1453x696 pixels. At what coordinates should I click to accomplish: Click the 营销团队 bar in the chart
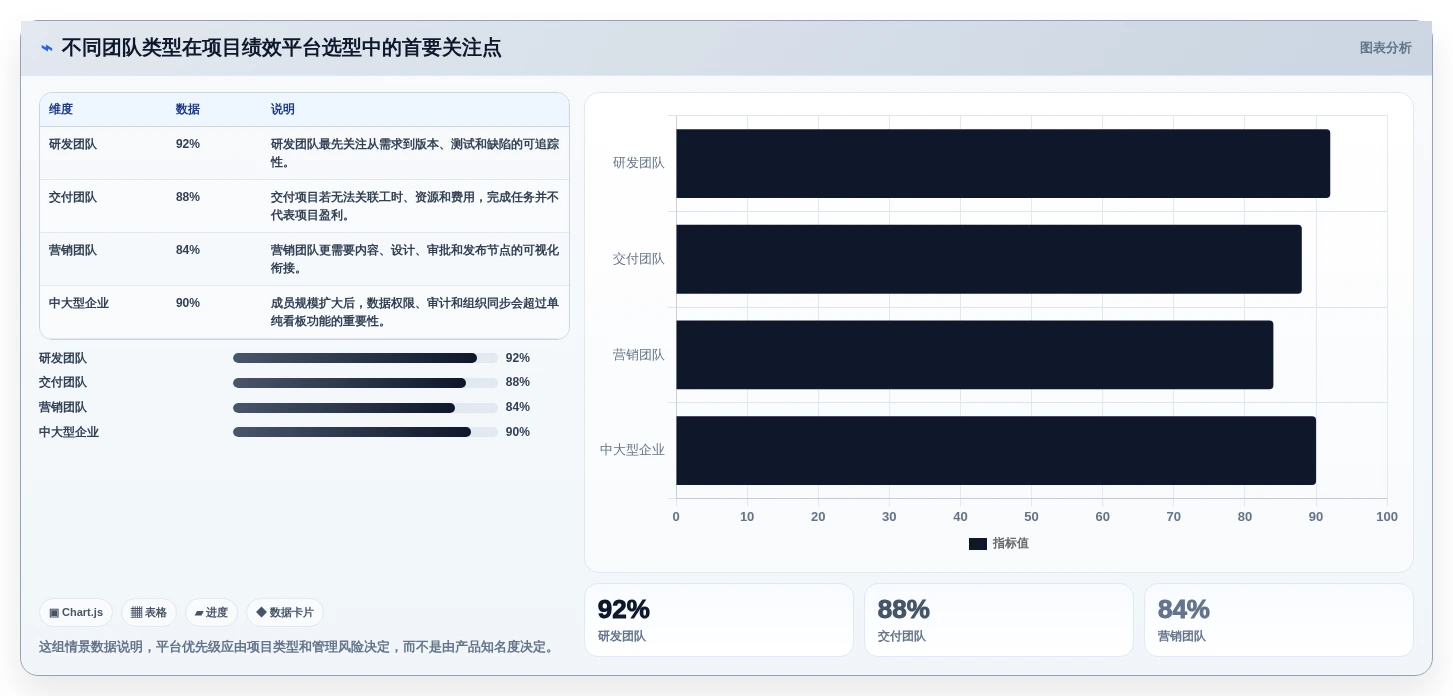point(975,355)
